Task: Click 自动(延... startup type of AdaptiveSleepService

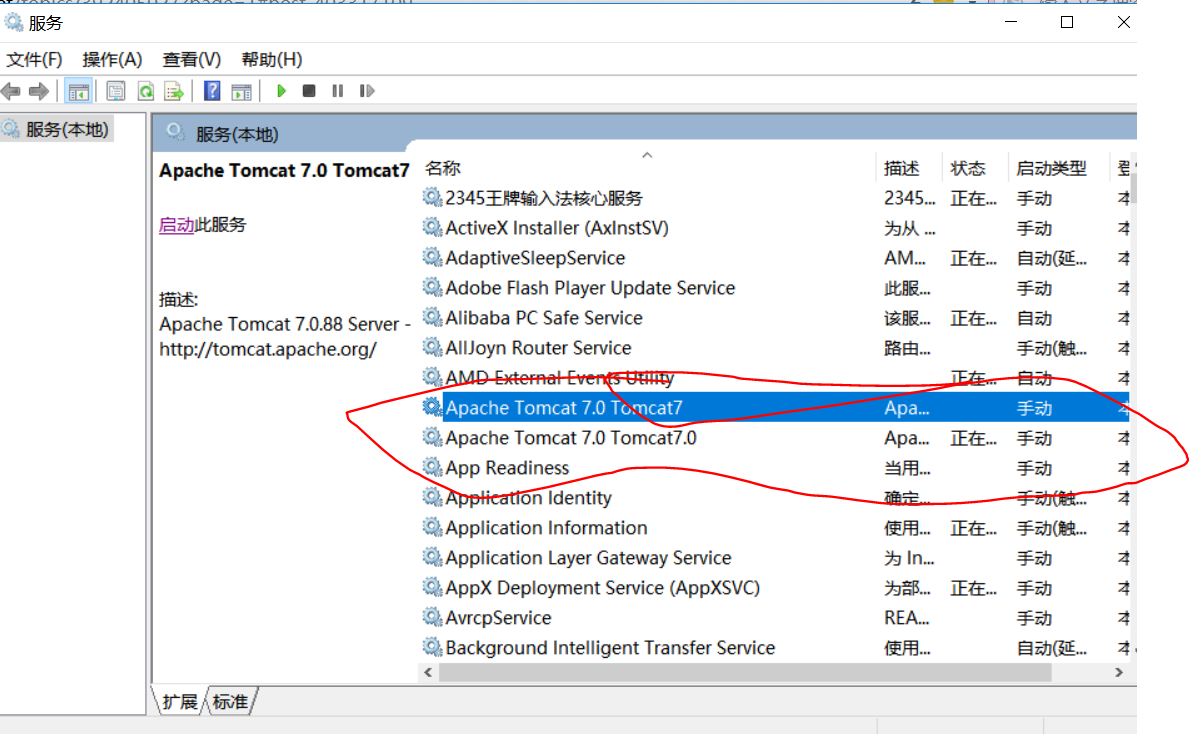Action: coord(1051,259)
